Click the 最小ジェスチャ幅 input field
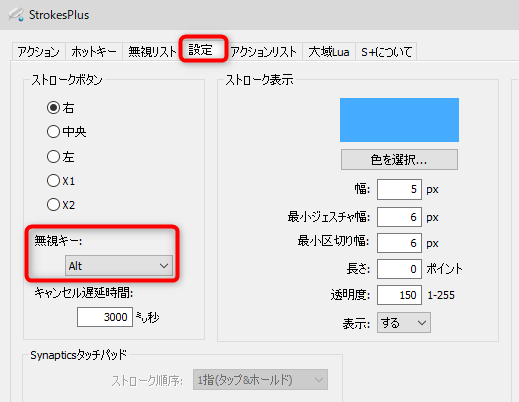 coord(399,217)
